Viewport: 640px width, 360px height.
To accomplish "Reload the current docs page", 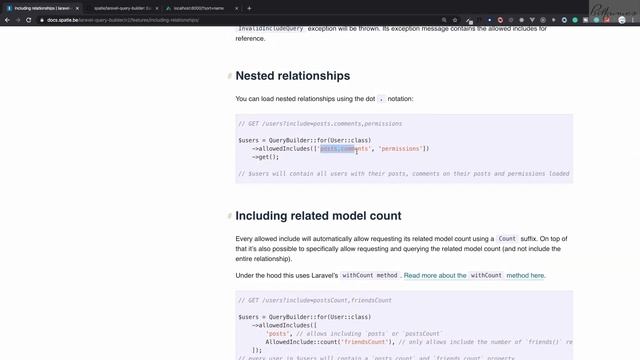I will pyautogui.click(x=29, y=20).
